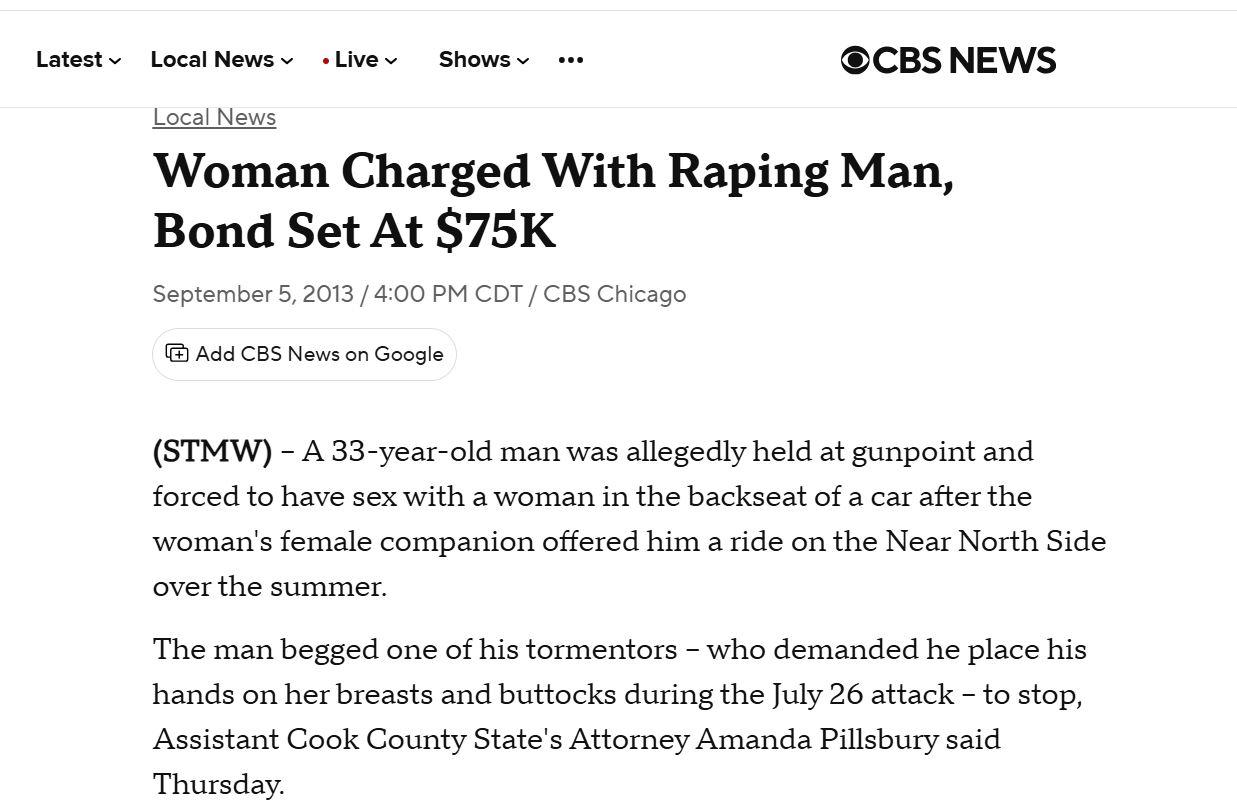Go to CBS NEWS wordmark home
Viewport: 1237px width, 804px height.
[964, 61]
